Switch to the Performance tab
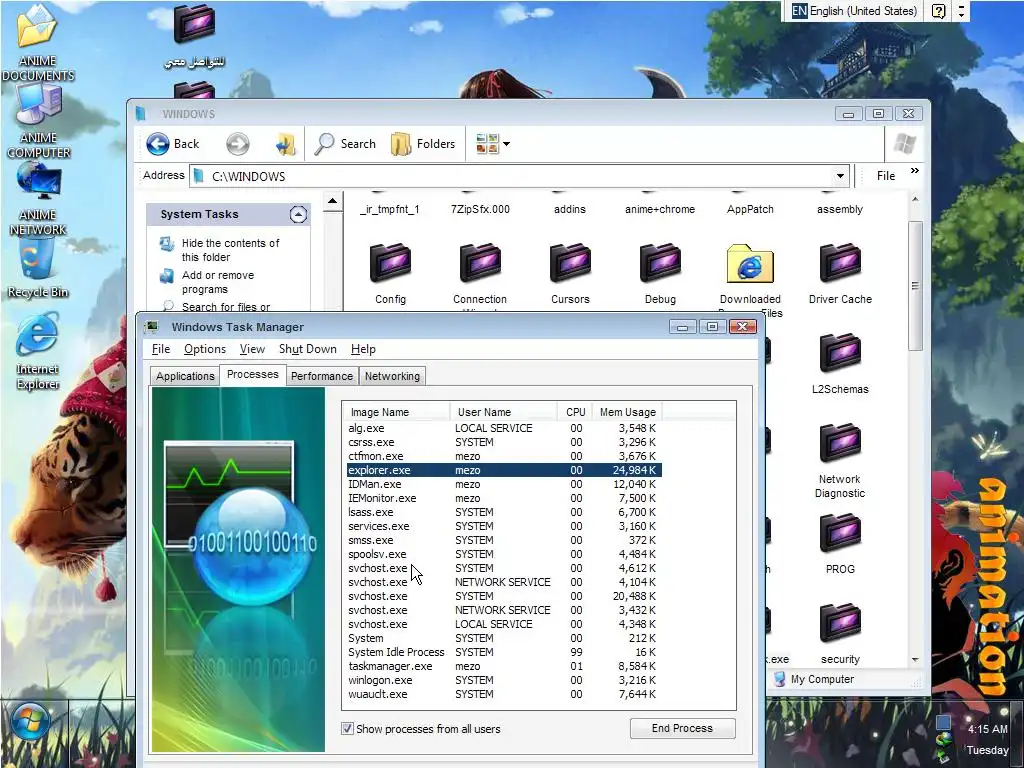This screenshot has width=1024, height=768. [322, 376]
